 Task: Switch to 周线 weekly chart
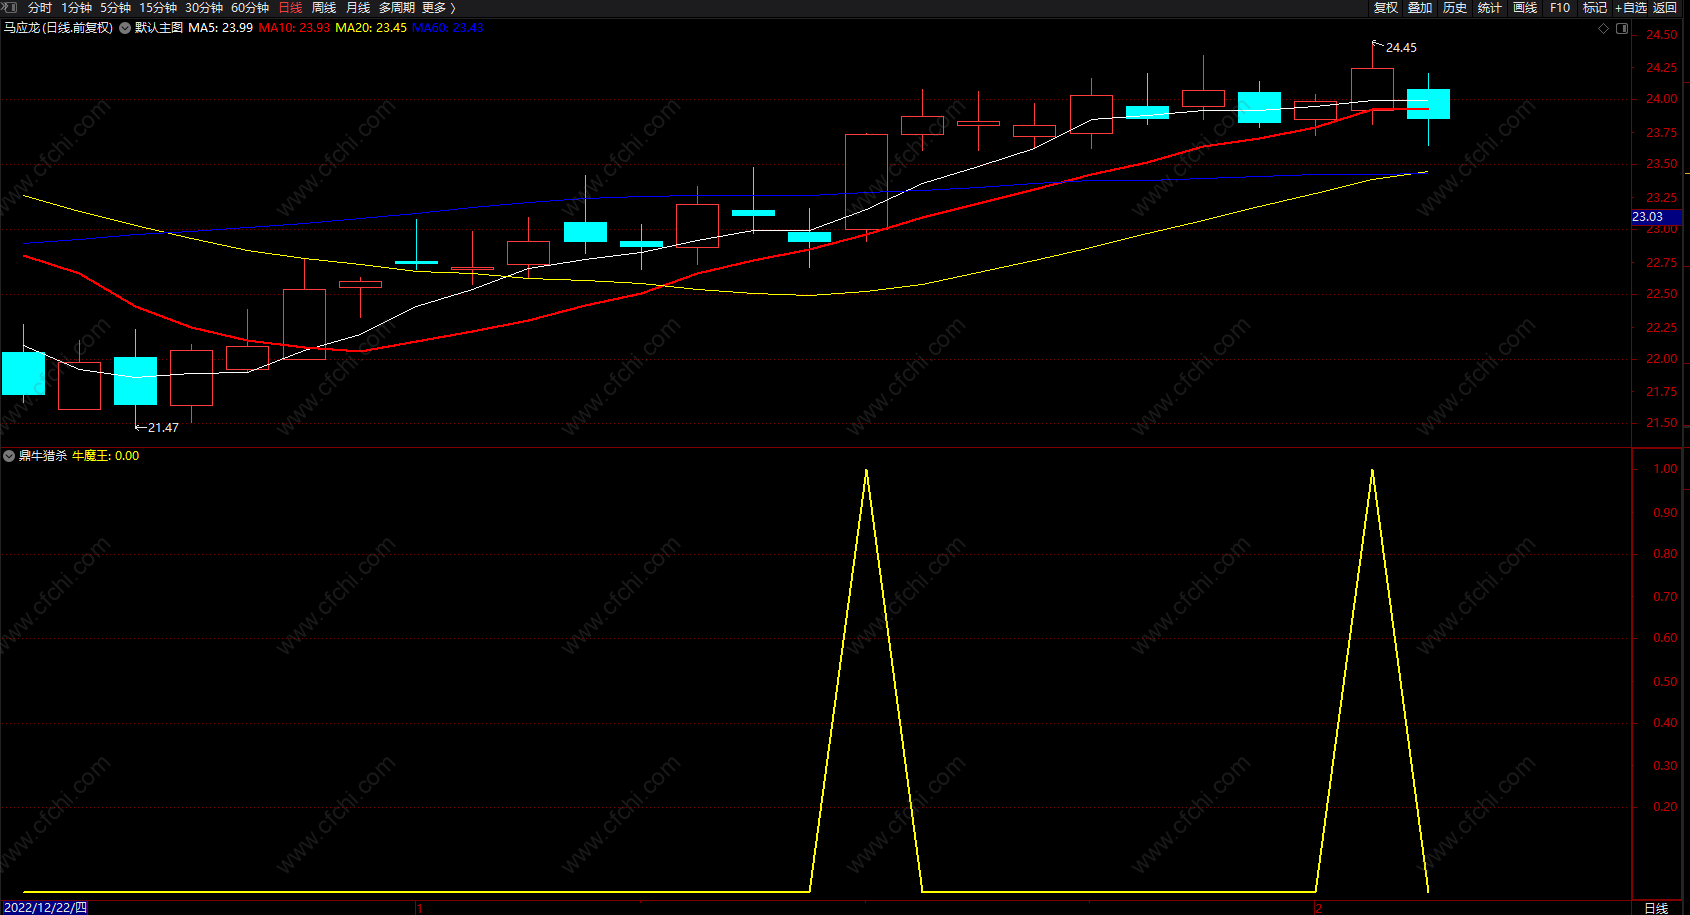tap(324, 8)
